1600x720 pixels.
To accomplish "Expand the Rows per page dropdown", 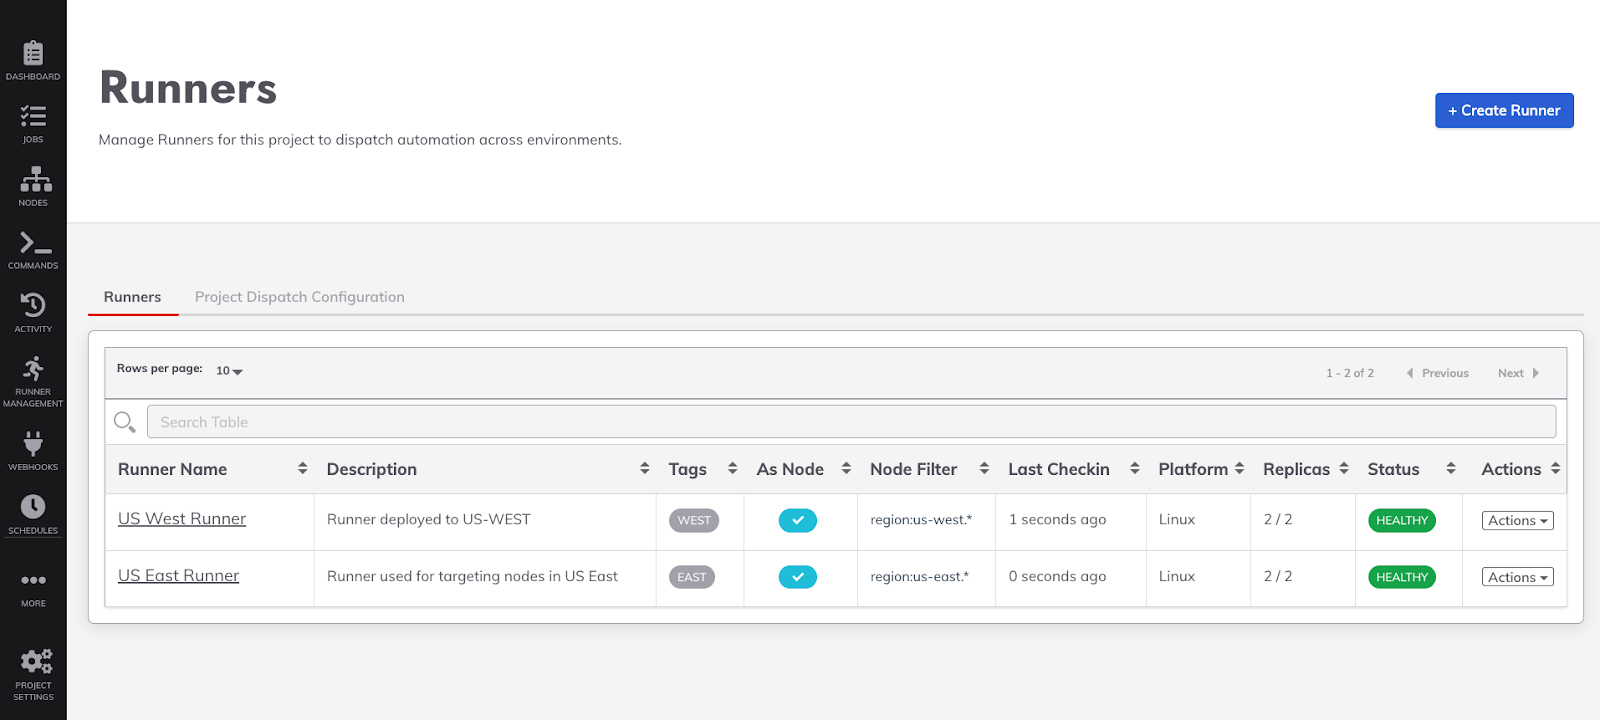I will tap(229, 371).
